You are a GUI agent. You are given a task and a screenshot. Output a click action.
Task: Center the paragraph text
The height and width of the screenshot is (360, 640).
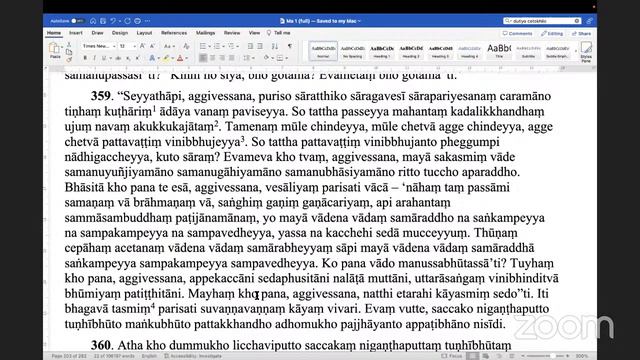point(212,58)
